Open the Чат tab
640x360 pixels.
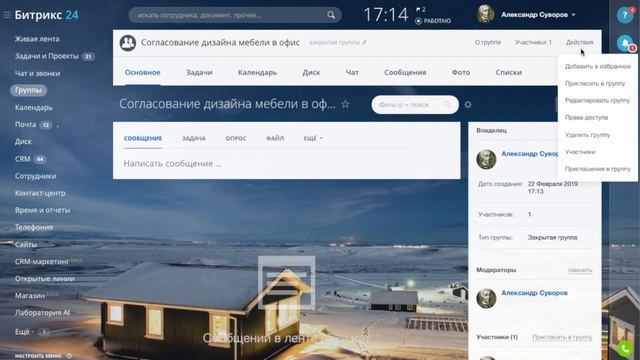(352, 72)
